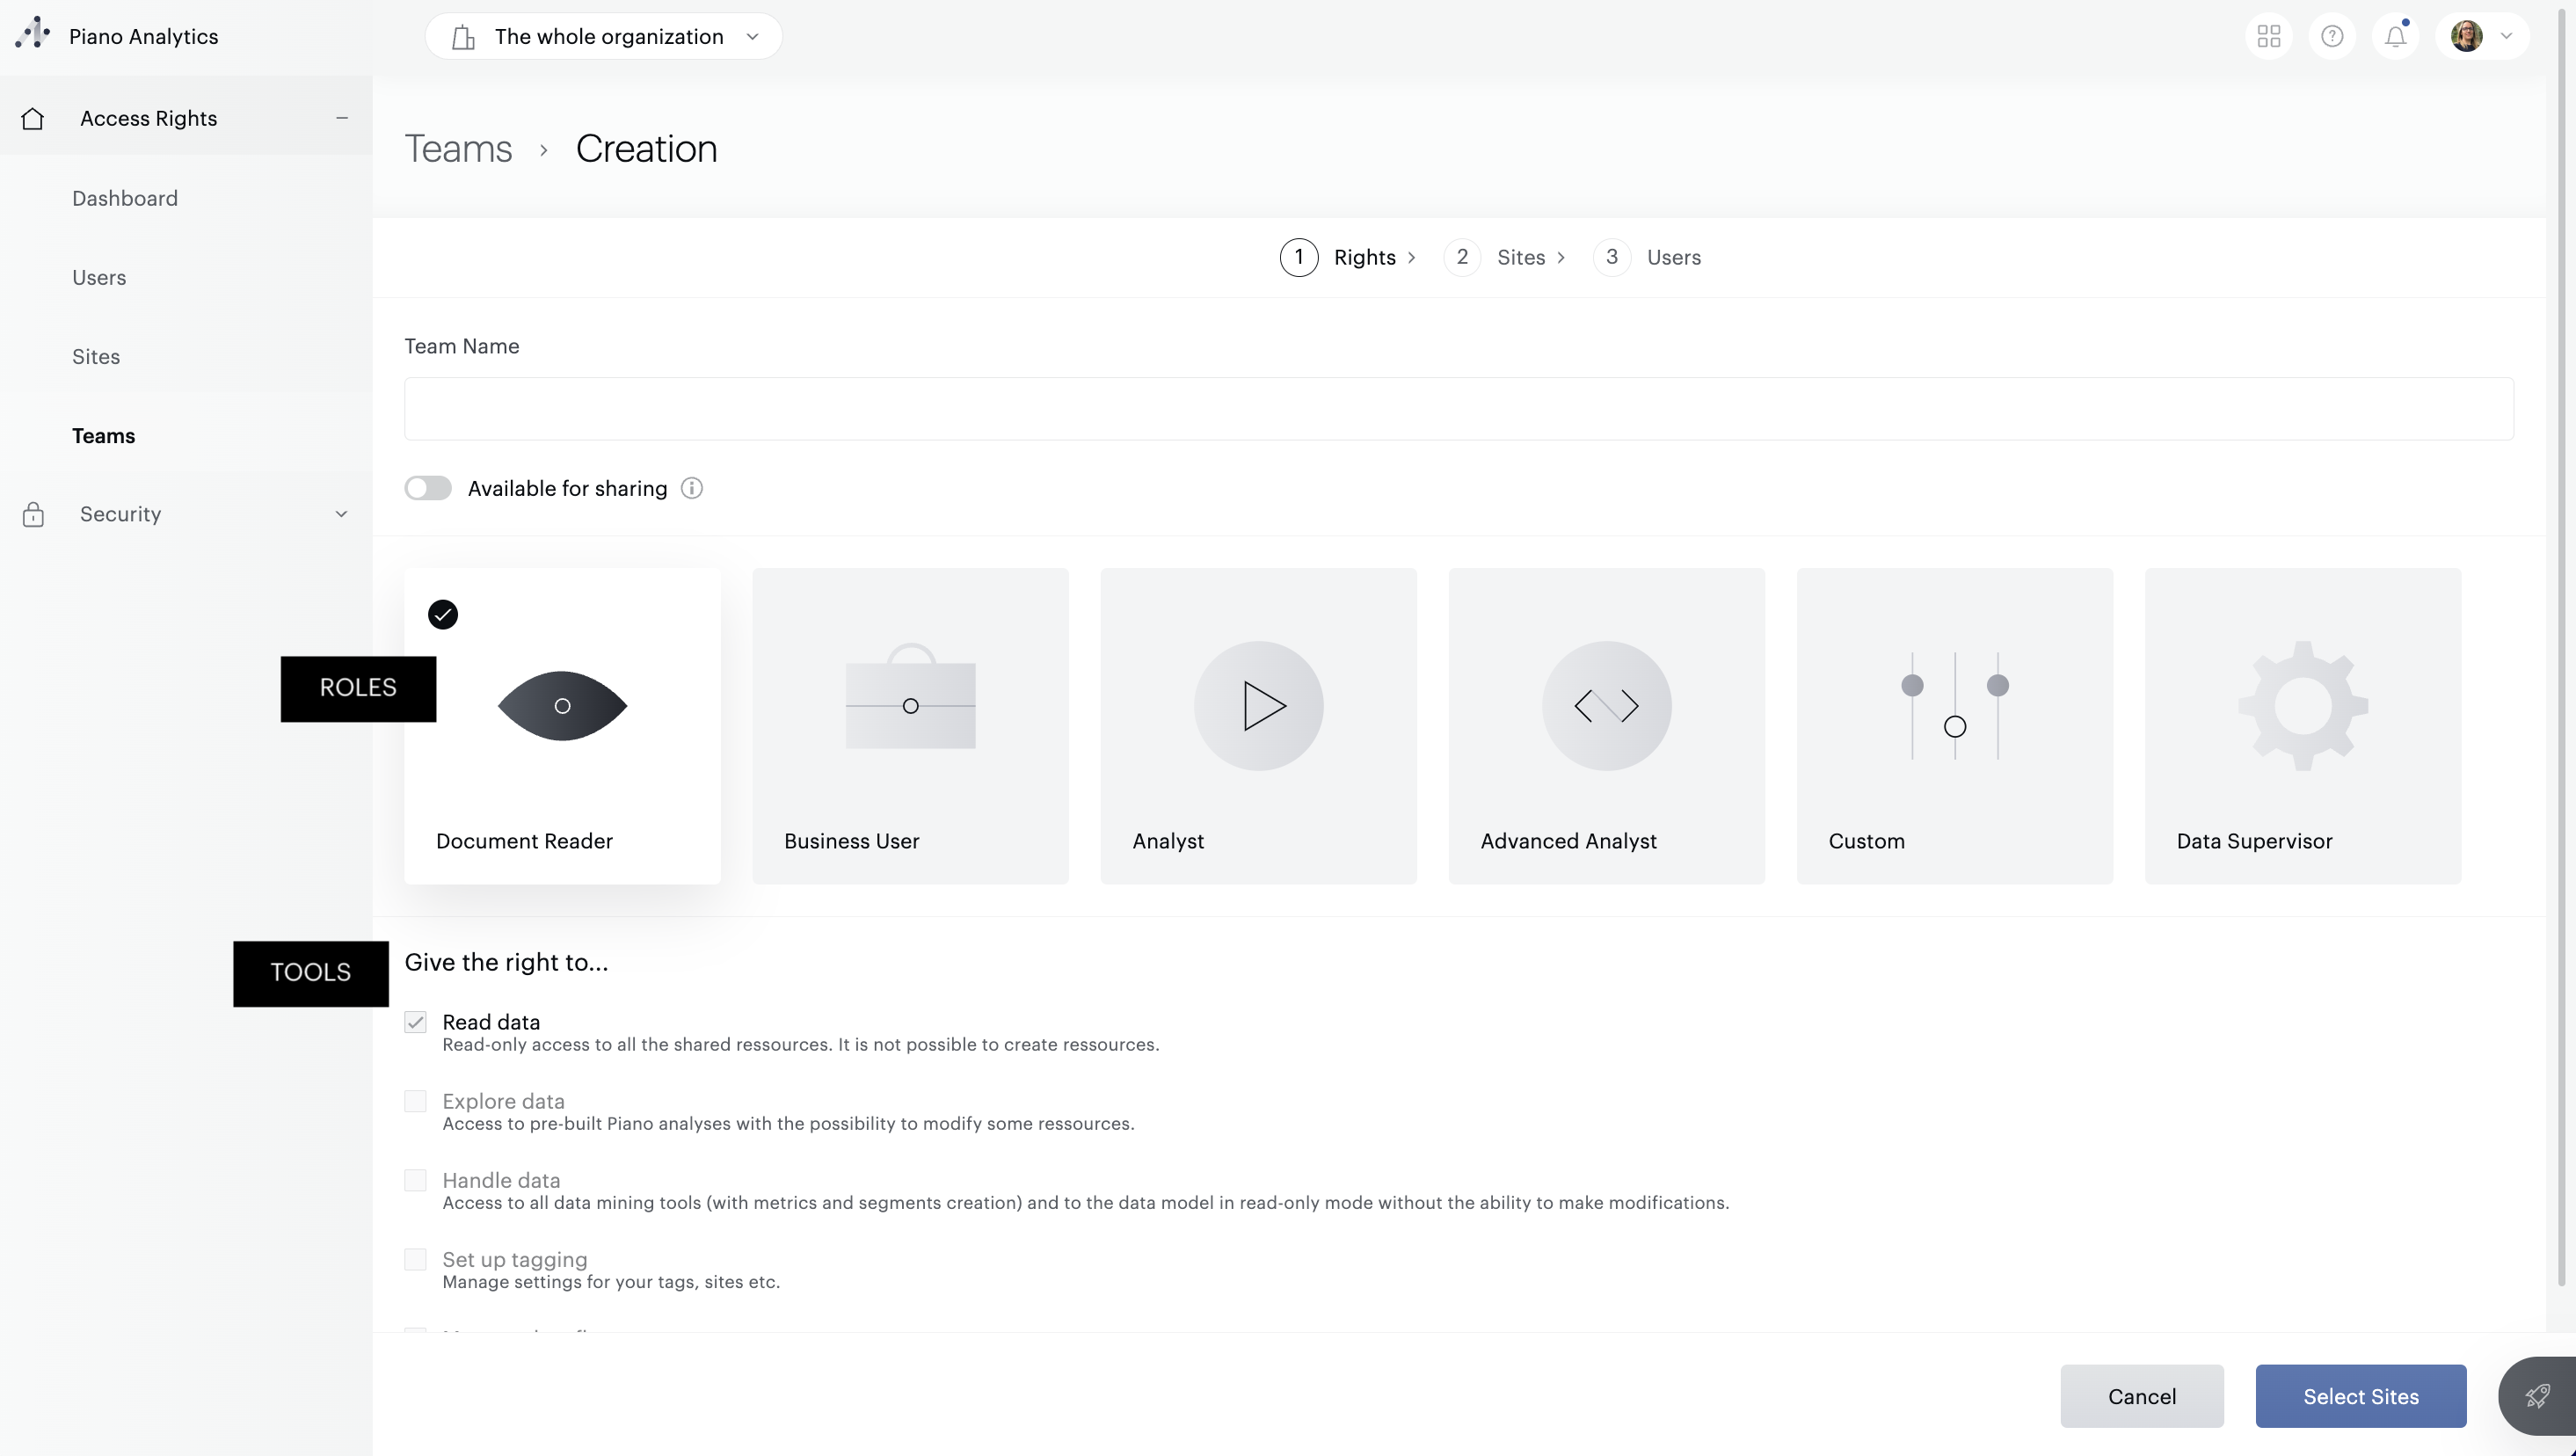Open Dashboard in the sidebar
Viewport: 2576px width, 1456px height.
[x=125, y=198]
